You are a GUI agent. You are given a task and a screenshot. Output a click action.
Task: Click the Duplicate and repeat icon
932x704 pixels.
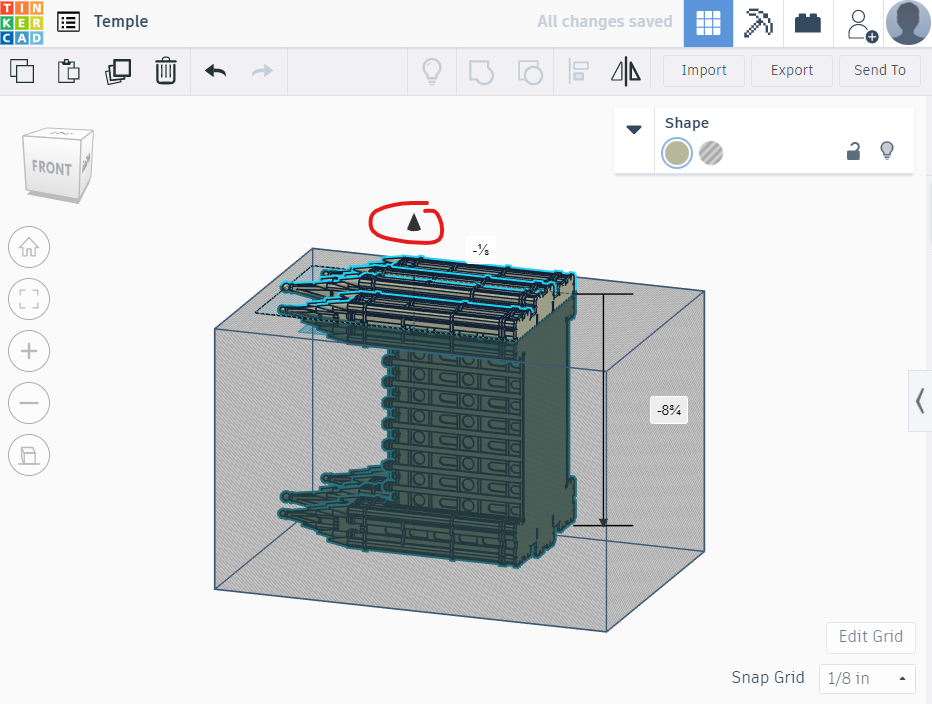(118, 71)
